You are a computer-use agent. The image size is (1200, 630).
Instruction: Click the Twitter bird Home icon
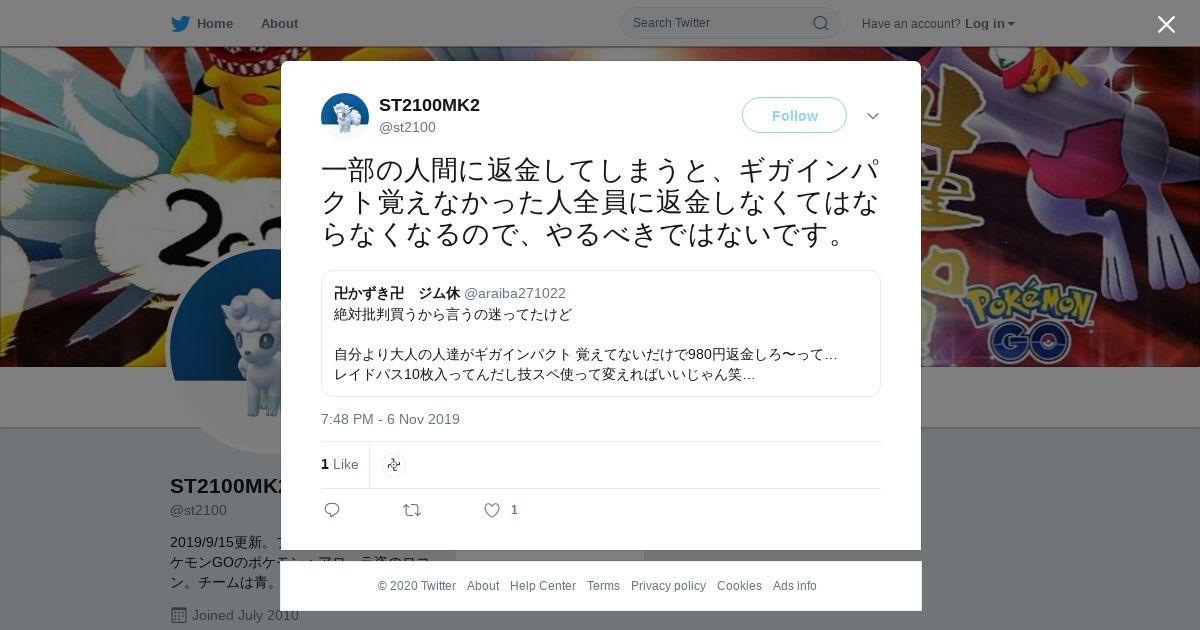tap(180, 23)
